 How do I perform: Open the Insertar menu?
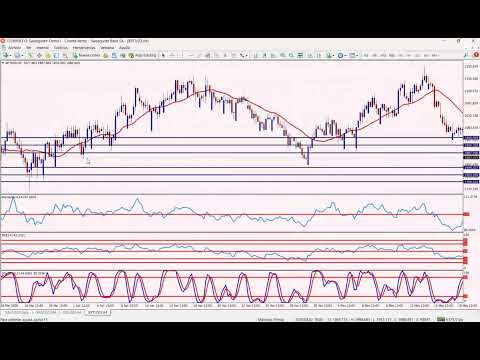coord(42,48)
